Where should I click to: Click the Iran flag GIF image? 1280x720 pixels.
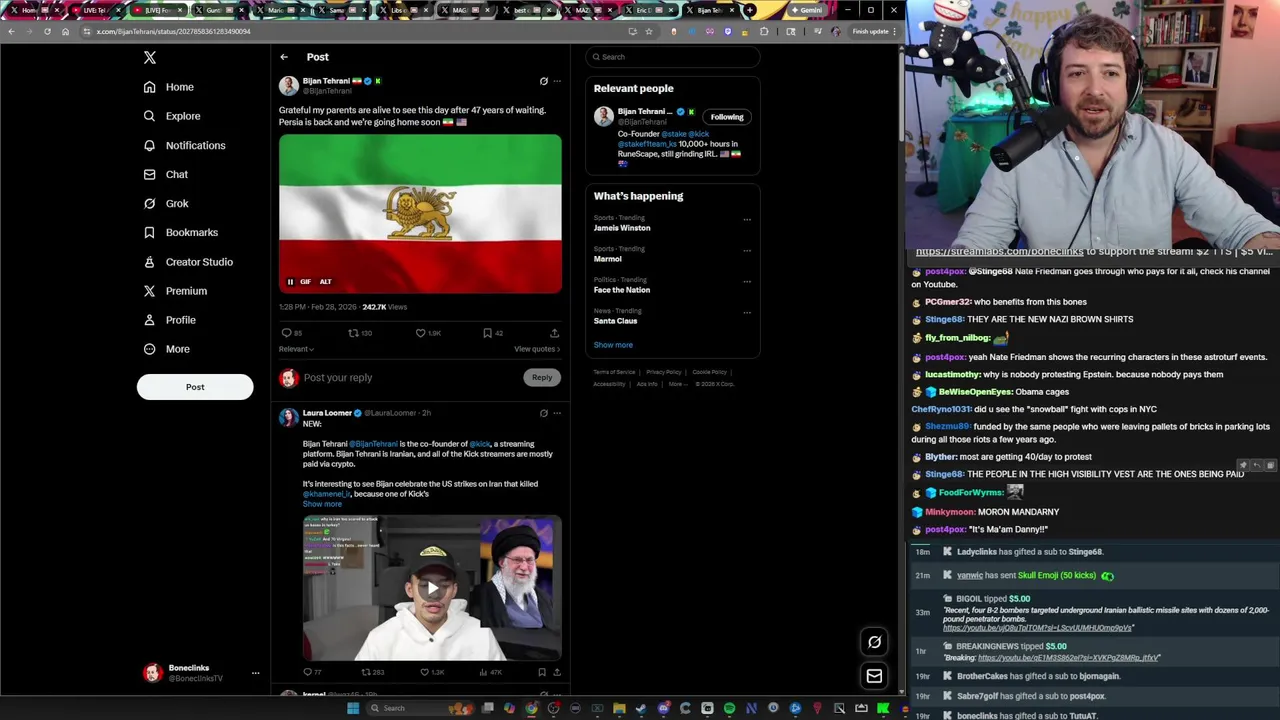click(420, 214)
